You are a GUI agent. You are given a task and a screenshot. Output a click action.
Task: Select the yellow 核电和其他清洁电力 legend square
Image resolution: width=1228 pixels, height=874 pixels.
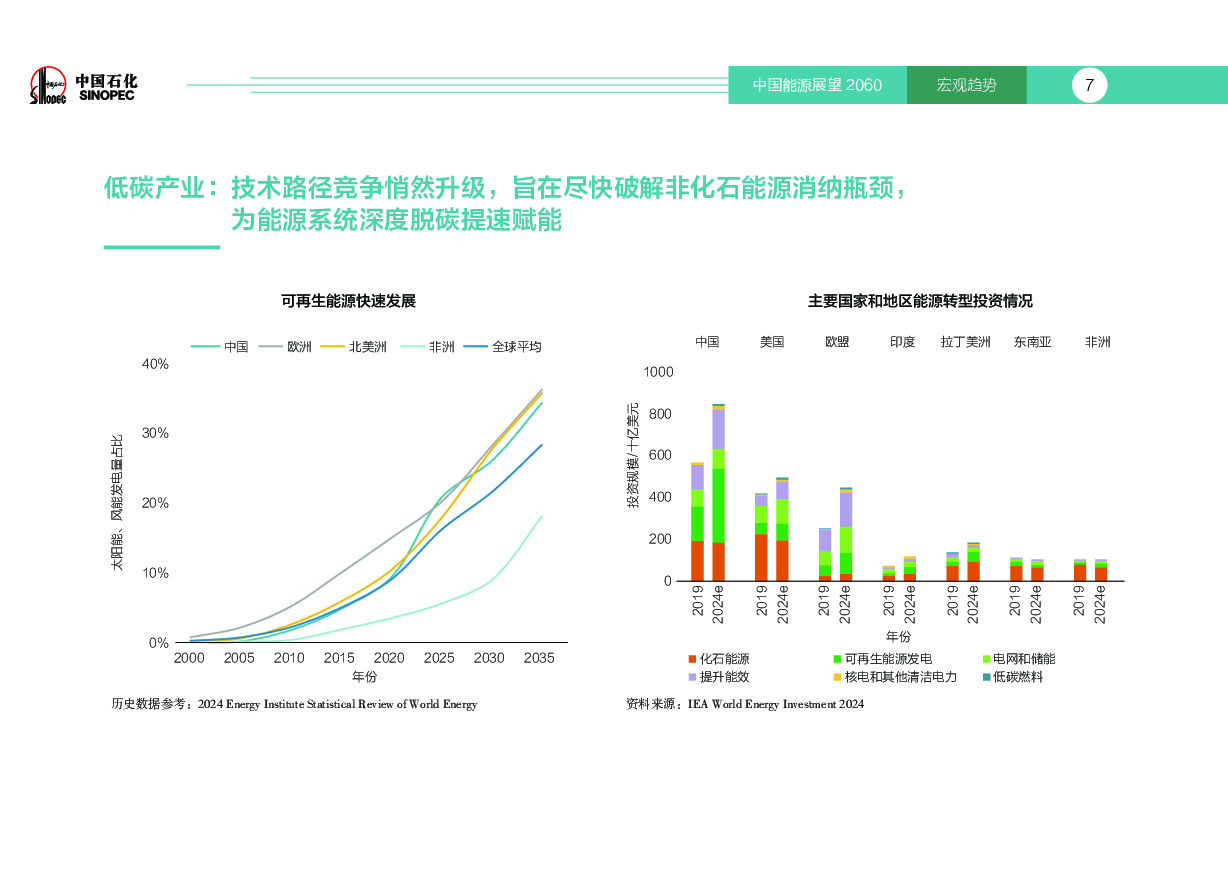tap(837, 677)
